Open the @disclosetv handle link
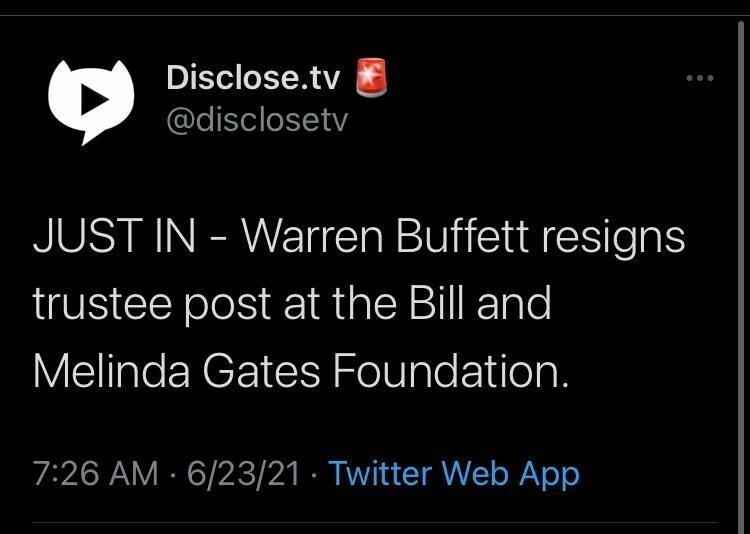The width and height of the screenshot is (750, 534). tap(256, 119)
